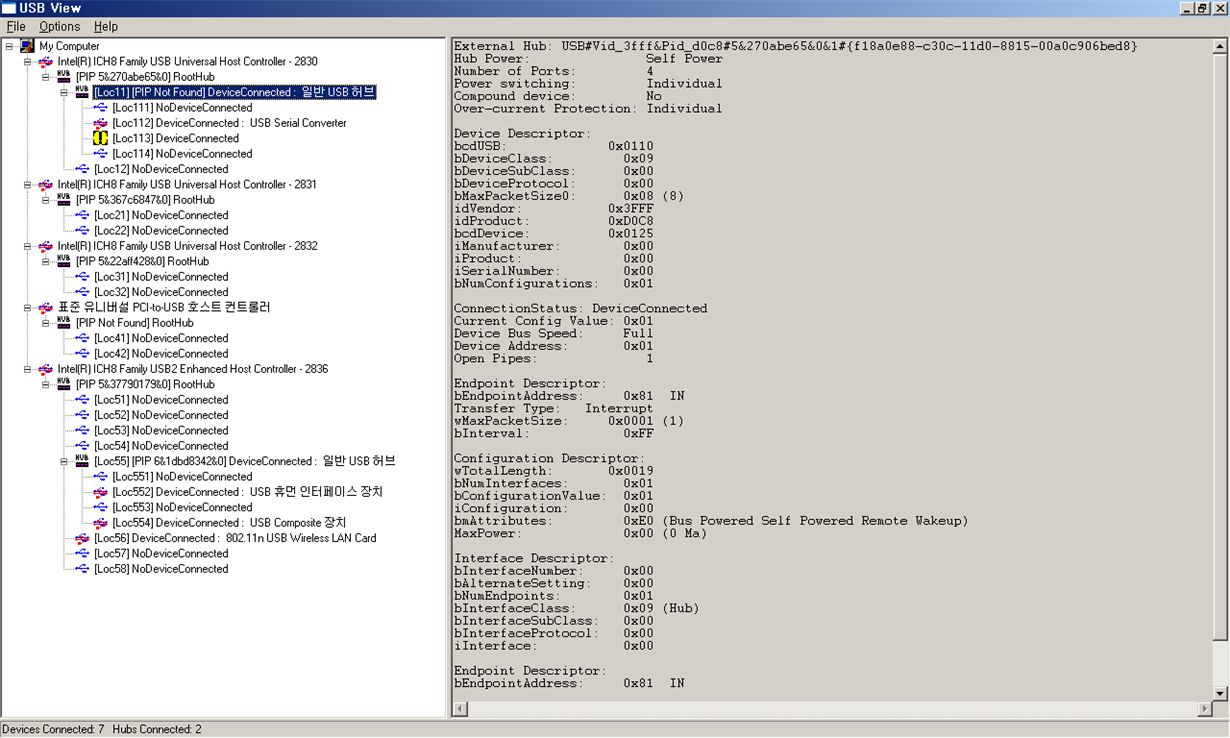Open the File menu
Screen dimensions: 1230x738
[16, 27]
